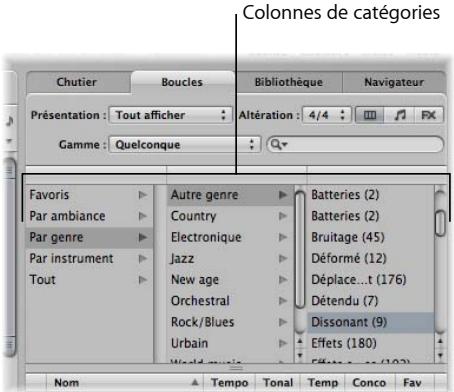454x392 pixels.
Task: Click the genre column scrollbar thumb
Action: point(300,250)
